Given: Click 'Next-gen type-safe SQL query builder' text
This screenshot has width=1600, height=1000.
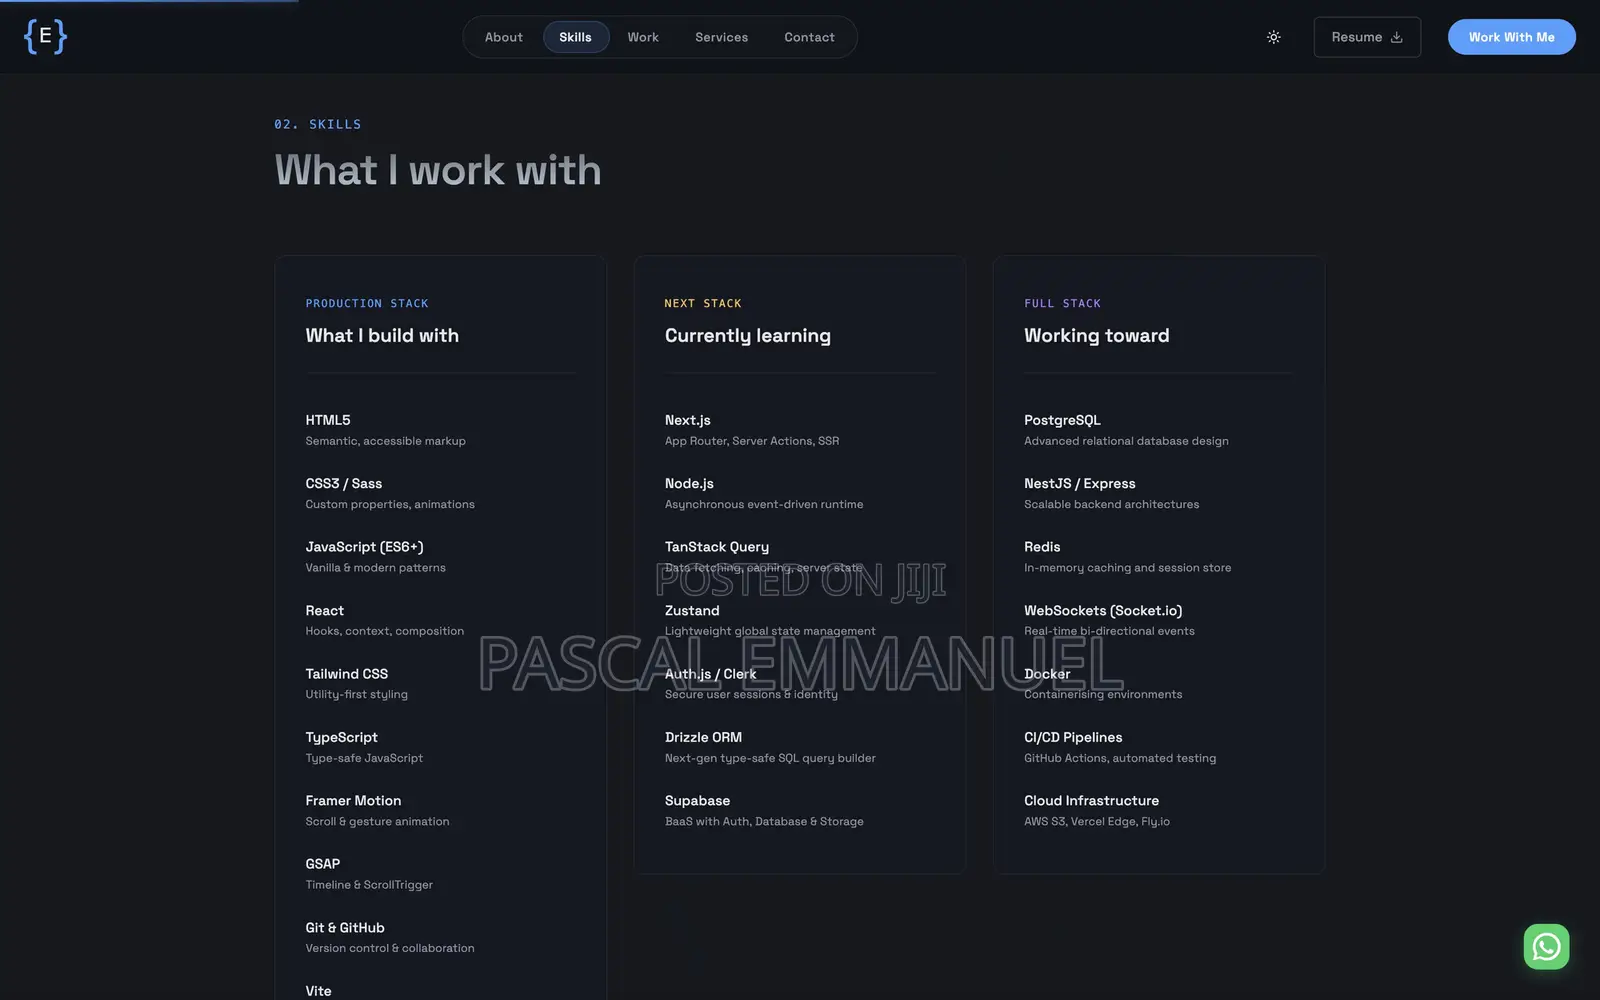Looking at the screenshot, I should coord(770,758).
